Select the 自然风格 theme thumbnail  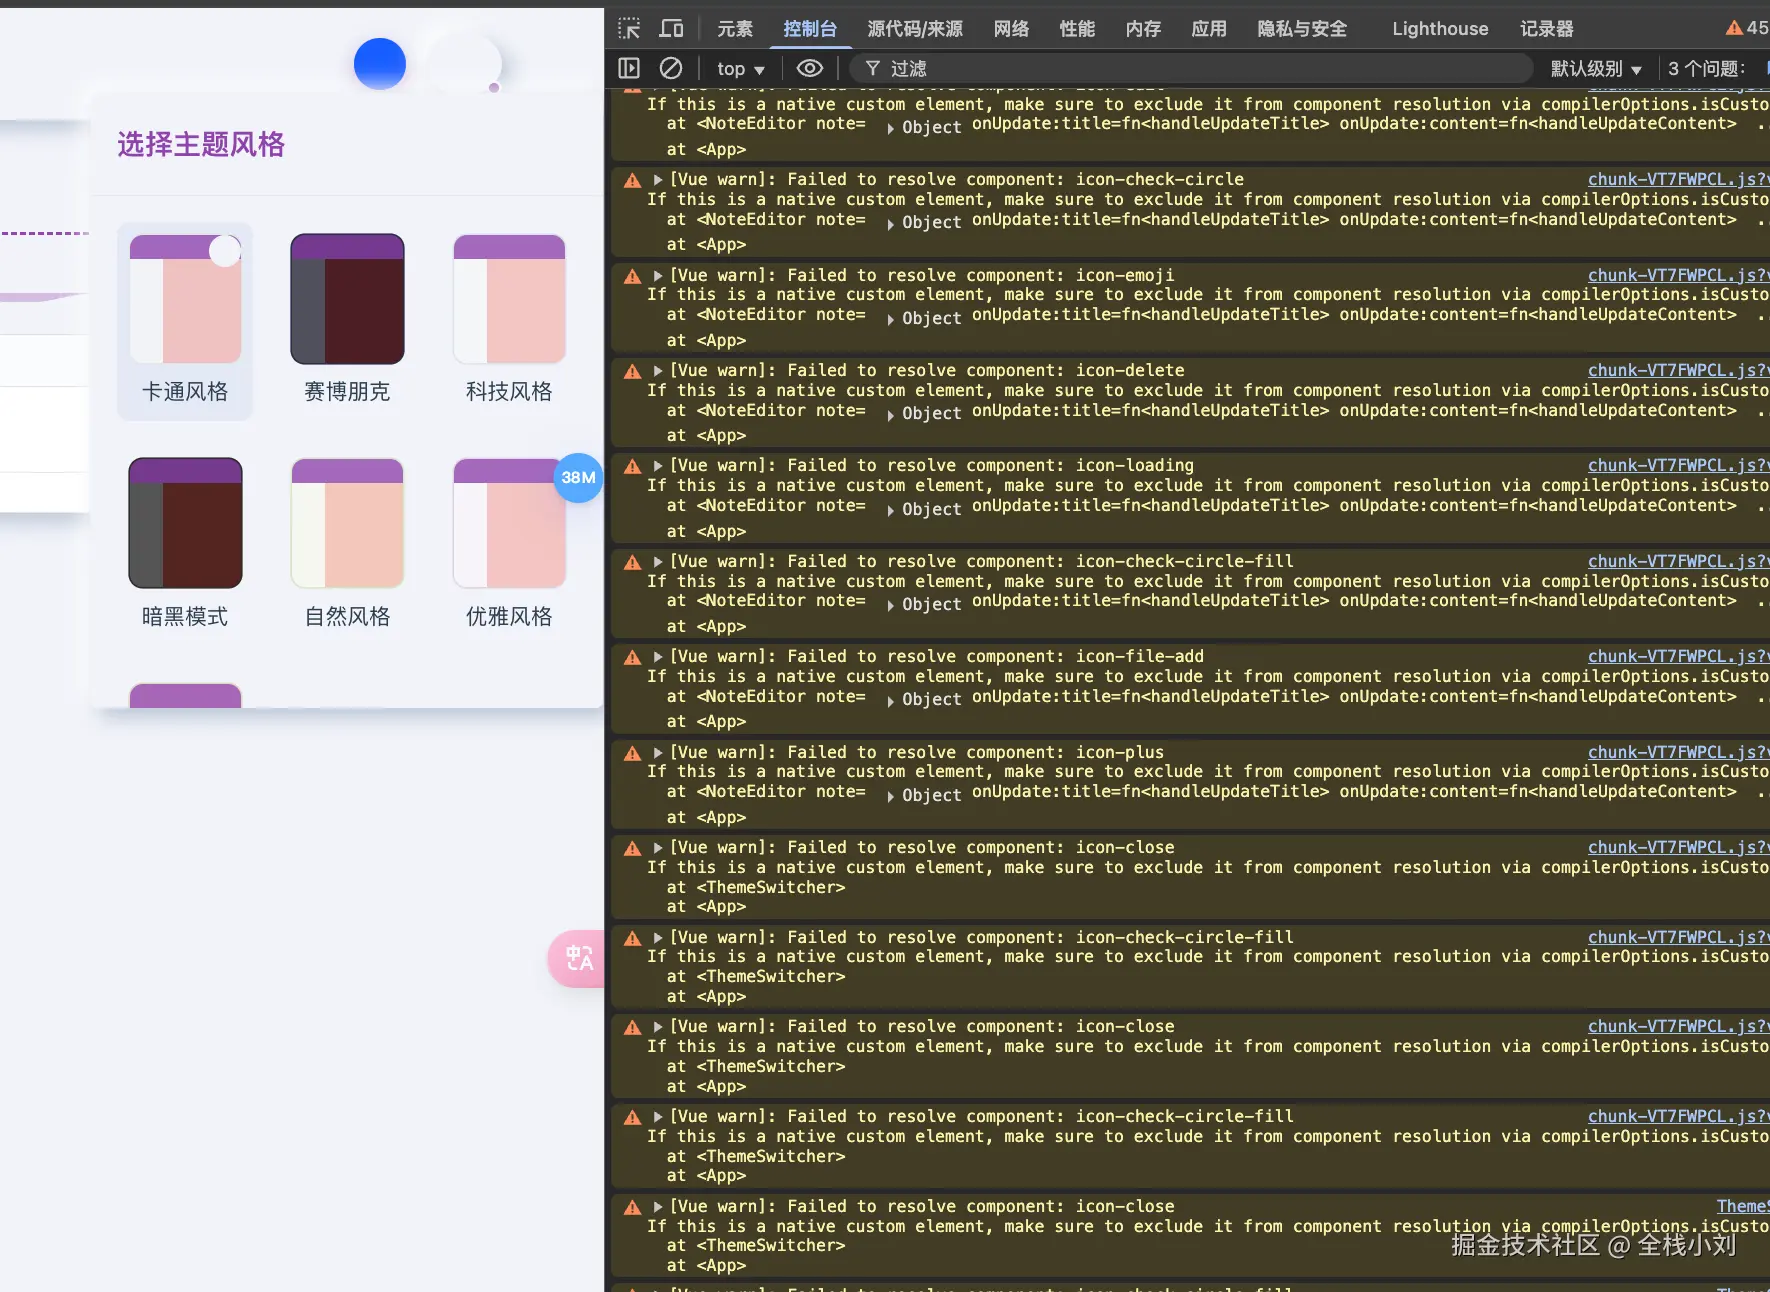pyautogui.click(x=347, y=523)
